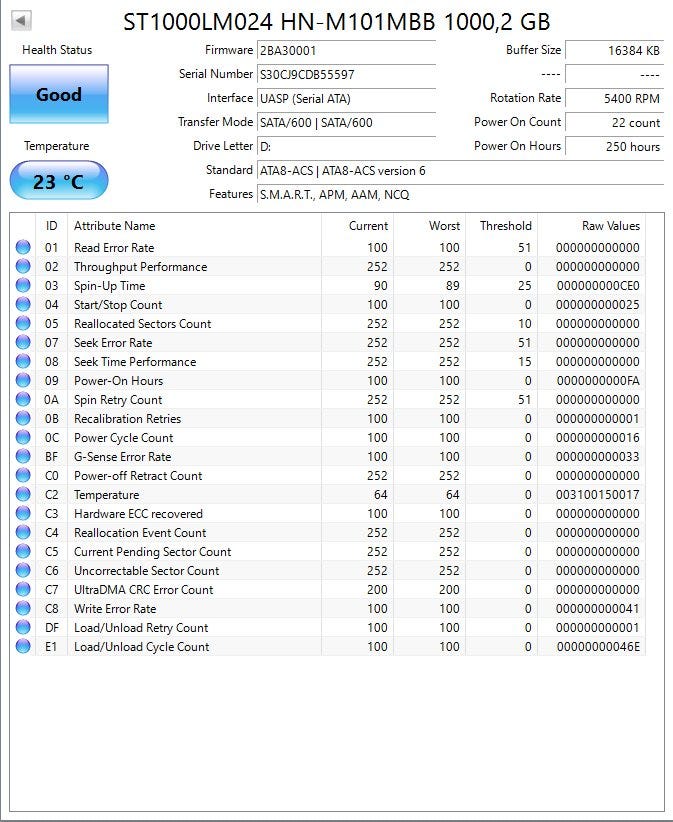Click the drive title ST1000LM024 heading
The height and width of the screenshot is (822, 673).
pos(336,22)
